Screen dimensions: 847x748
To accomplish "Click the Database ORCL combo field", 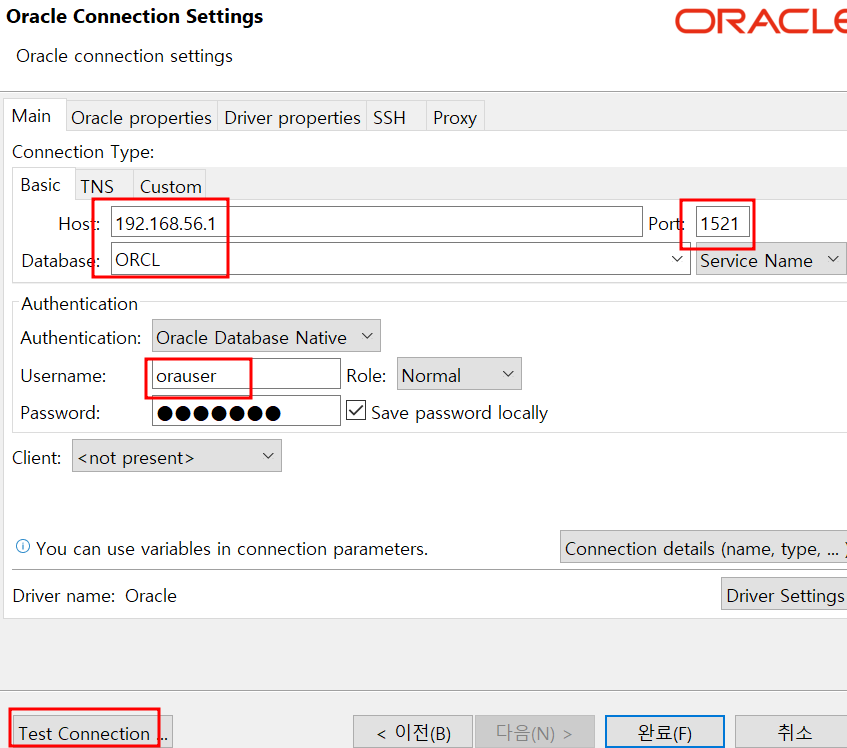I will 400,259.
